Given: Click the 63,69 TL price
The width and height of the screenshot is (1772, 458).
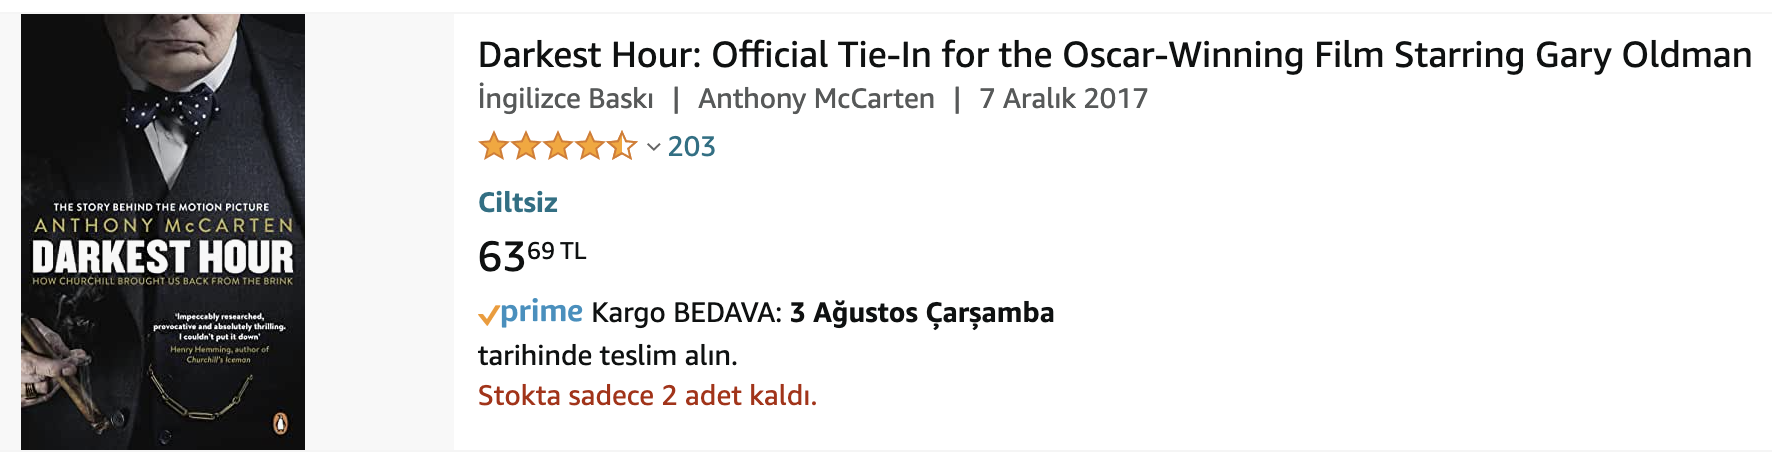Looking at the screenshot, I should (532, 256).
